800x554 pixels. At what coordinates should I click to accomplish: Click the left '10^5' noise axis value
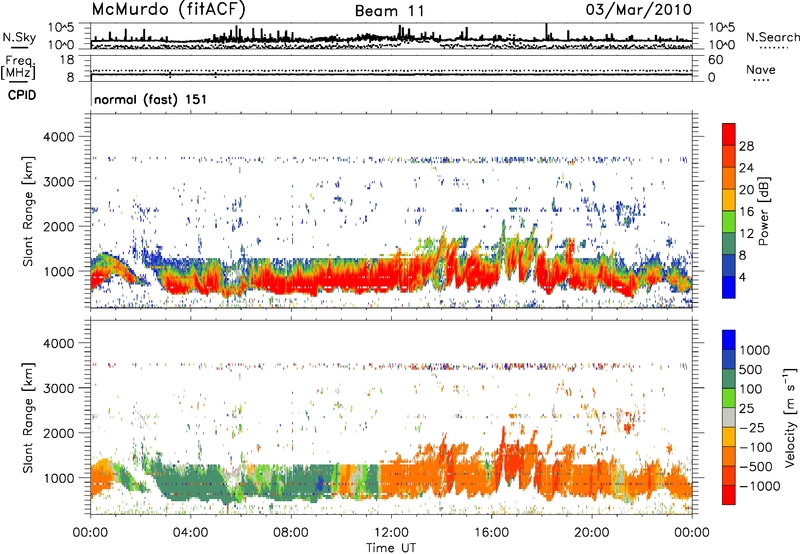pos(61,27)
